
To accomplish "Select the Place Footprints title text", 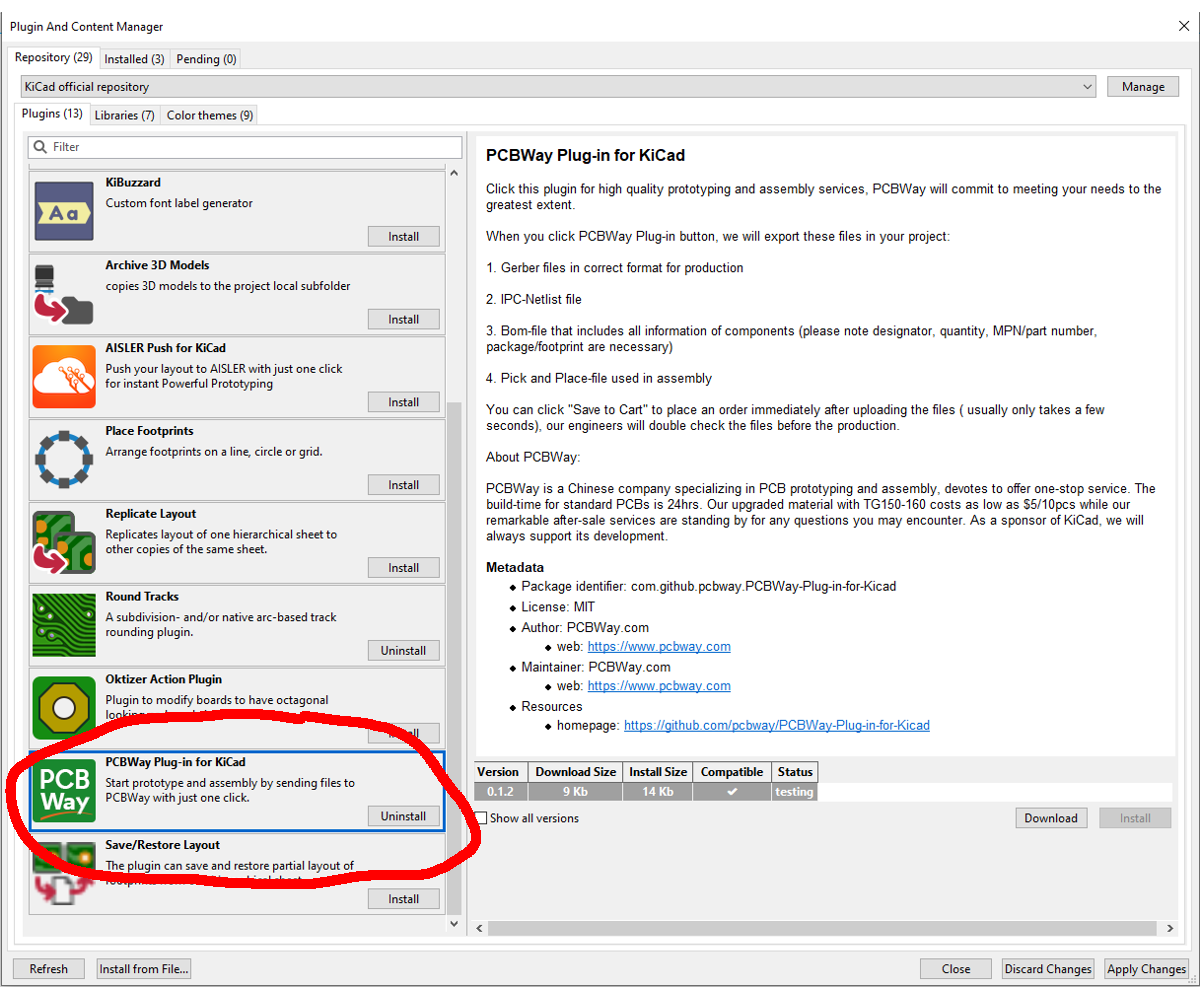I will (x=149, y=431).
